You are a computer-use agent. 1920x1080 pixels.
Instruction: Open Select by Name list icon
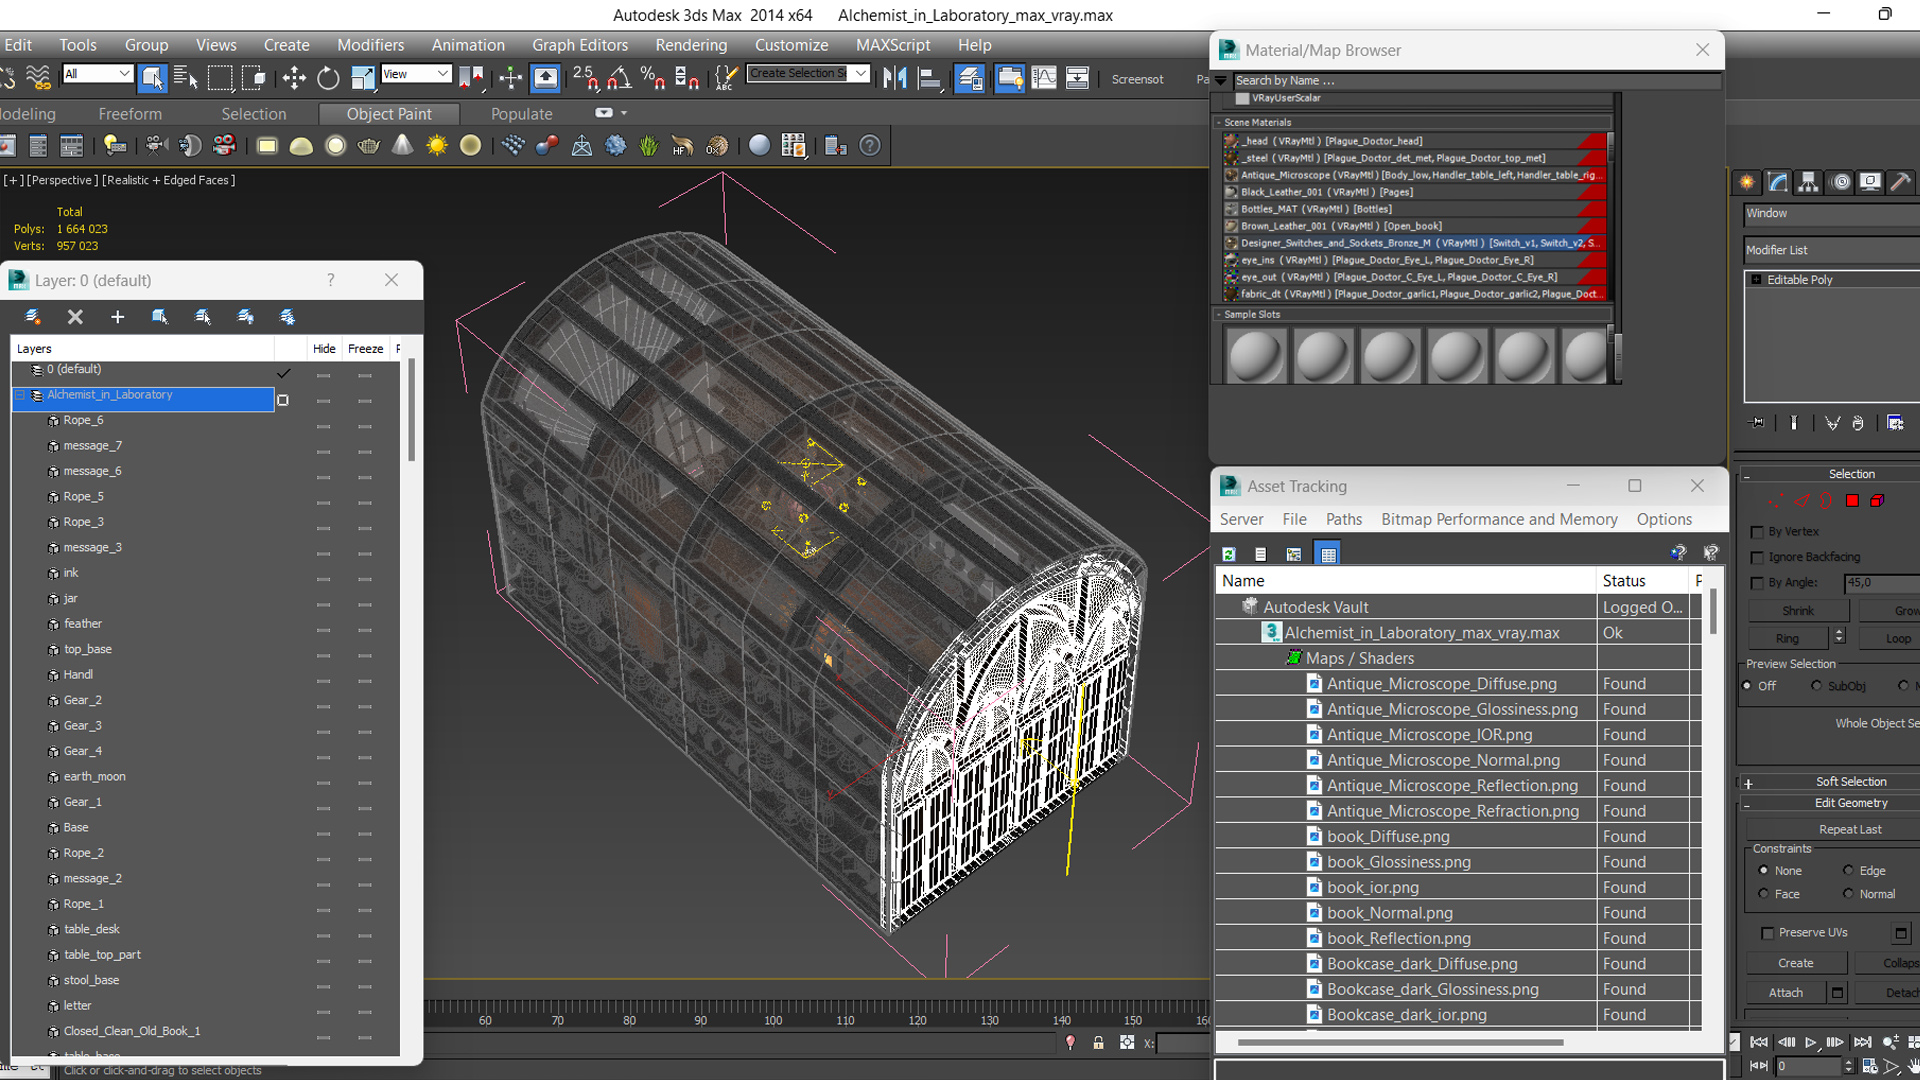(x=186, y=77)
